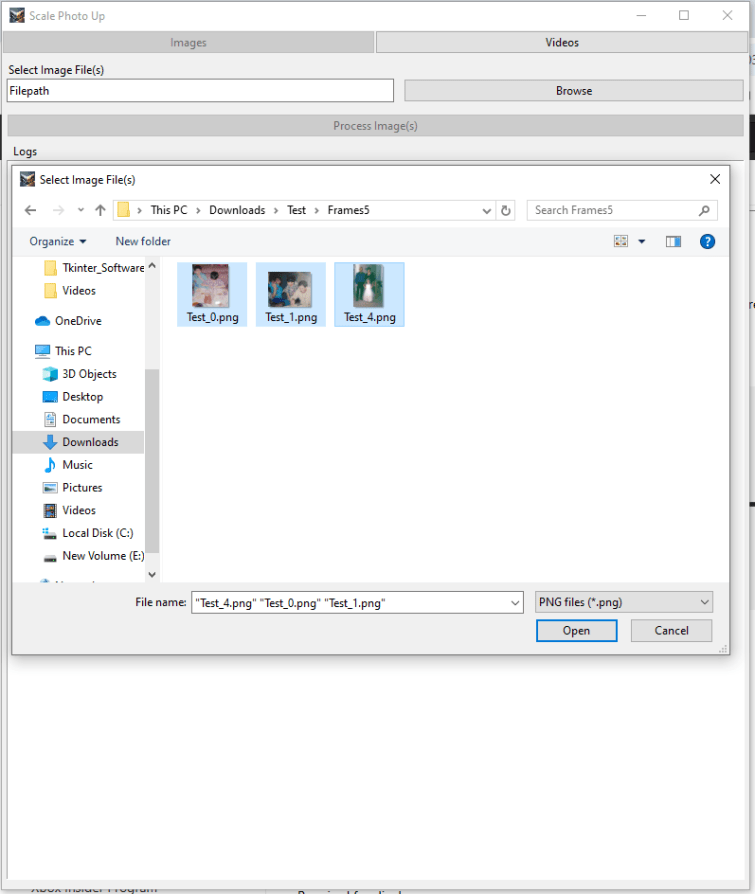Refresh the Frames5 folder view

pos(506,210)
